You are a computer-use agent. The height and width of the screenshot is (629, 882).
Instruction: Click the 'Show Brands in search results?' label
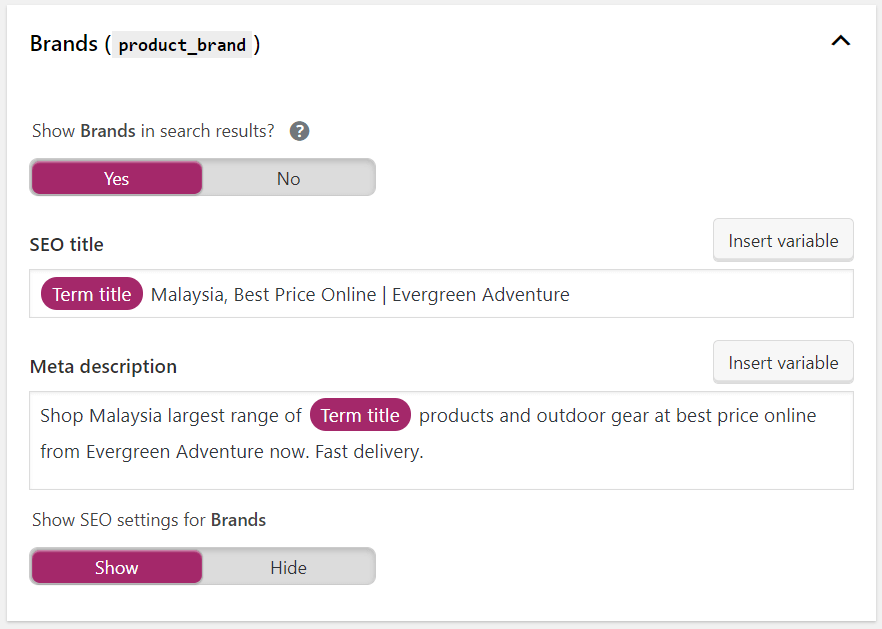pyautogui.click(x=153, y=131)
